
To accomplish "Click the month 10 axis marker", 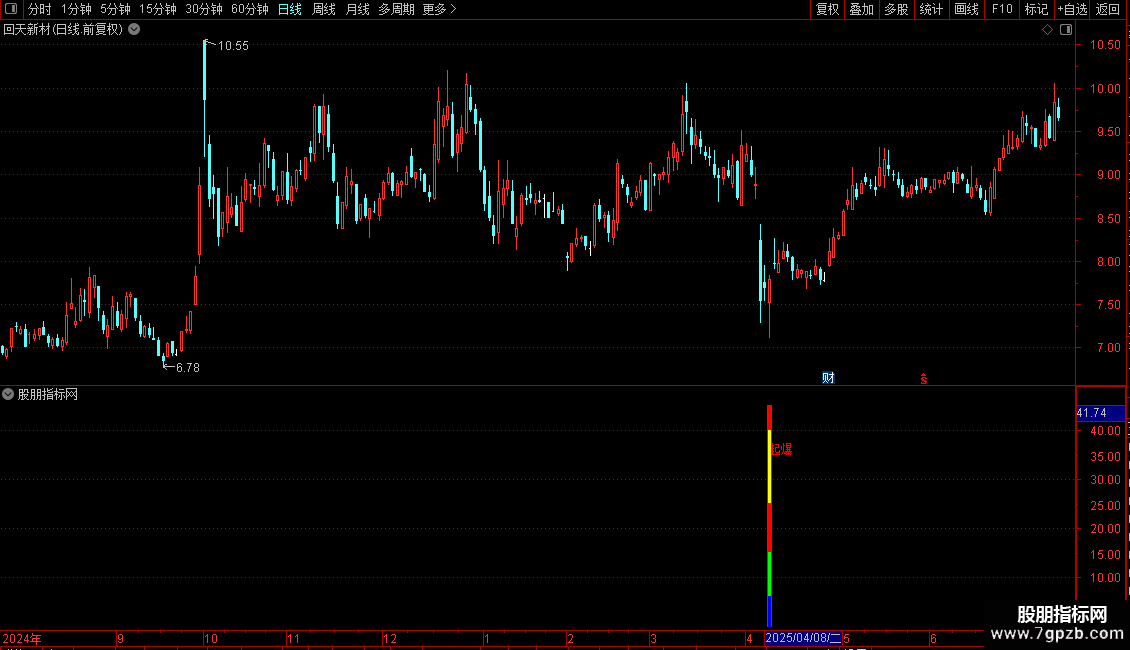I will [x=210, y=639].
